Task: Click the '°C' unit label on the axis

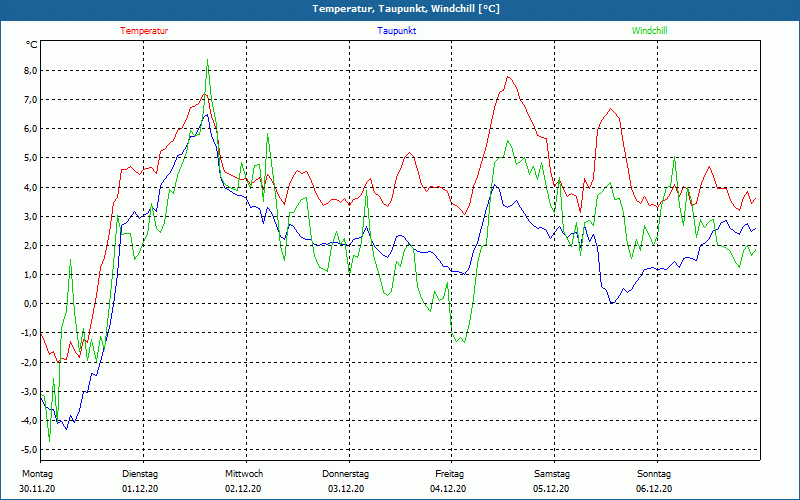Action: click(32, 45)
